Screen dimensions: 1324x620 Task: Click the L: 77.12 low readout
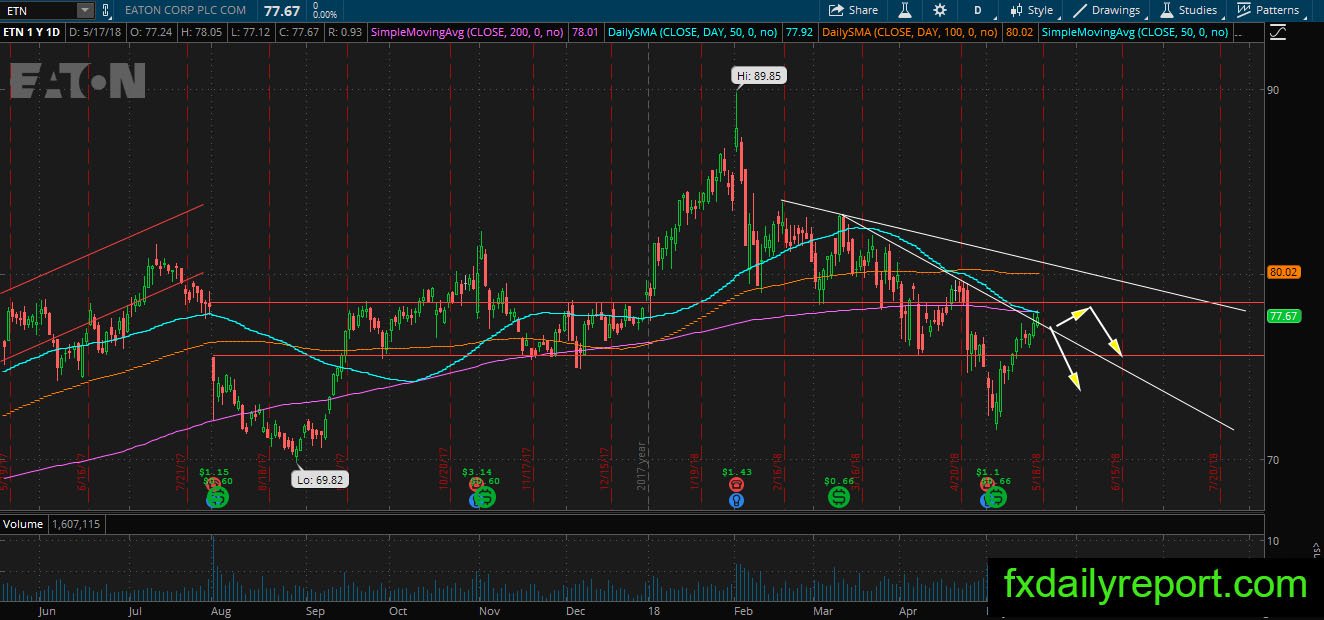[250, 32]
